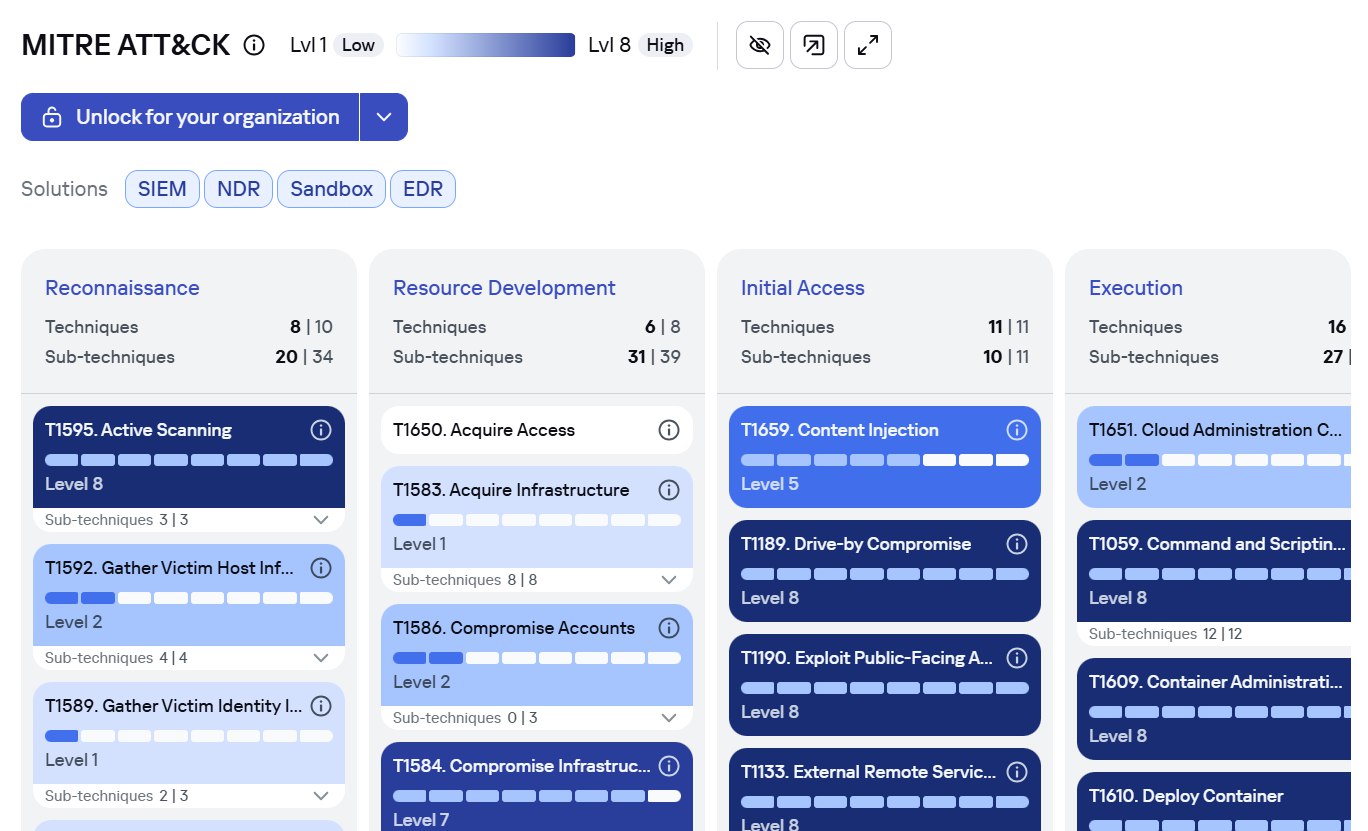Image resolution: width=1368 pixels, height=831 pixels.
Task: Open the matrix in a new window icon
Action: (x=814, y=45)
